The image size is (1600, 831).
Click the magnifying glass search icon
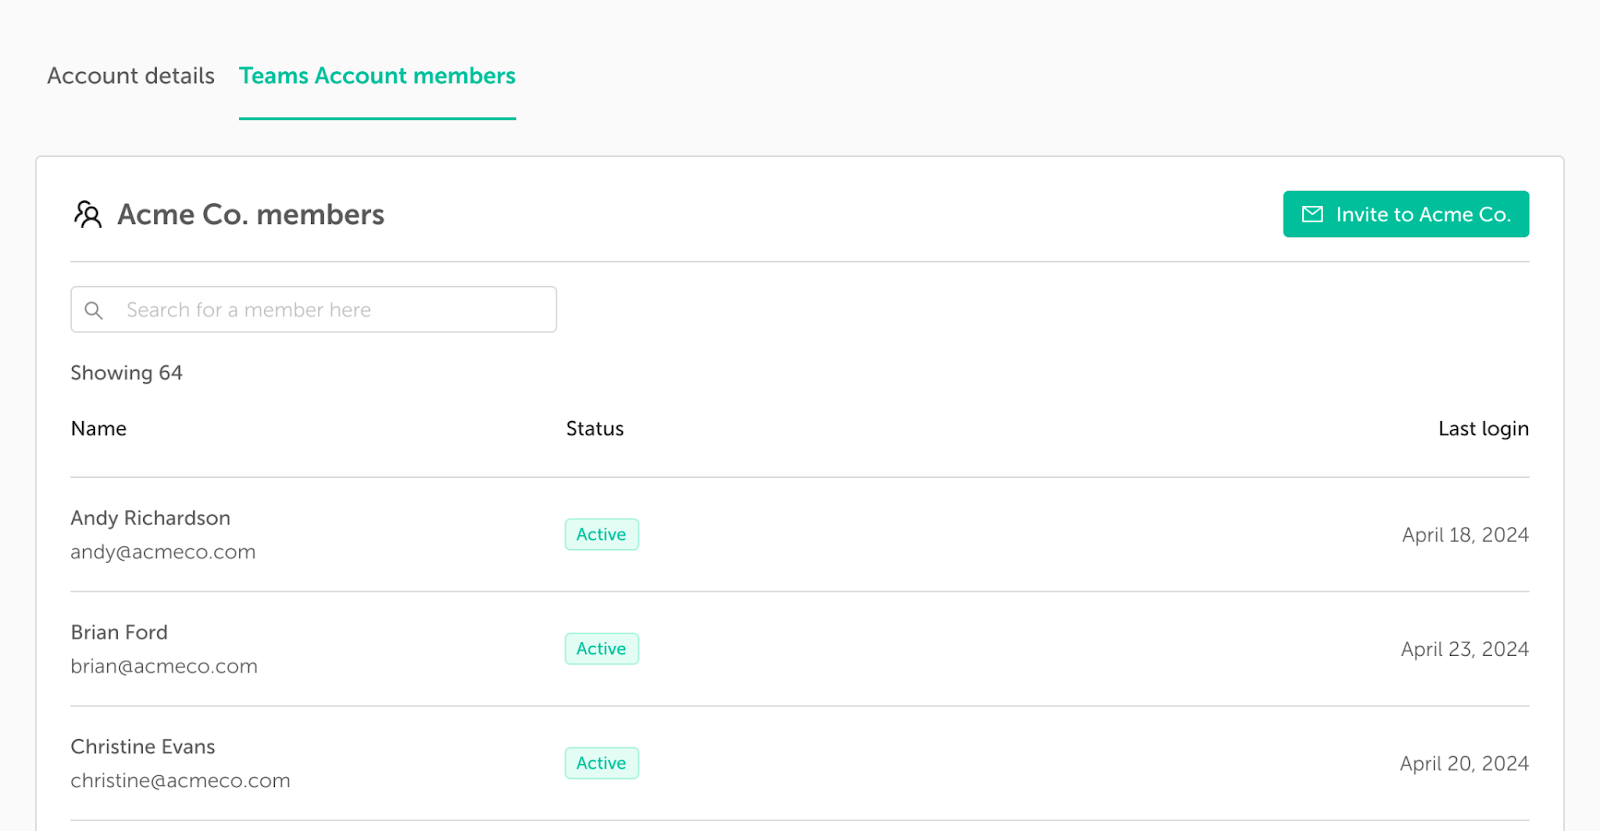pos(94,310)
